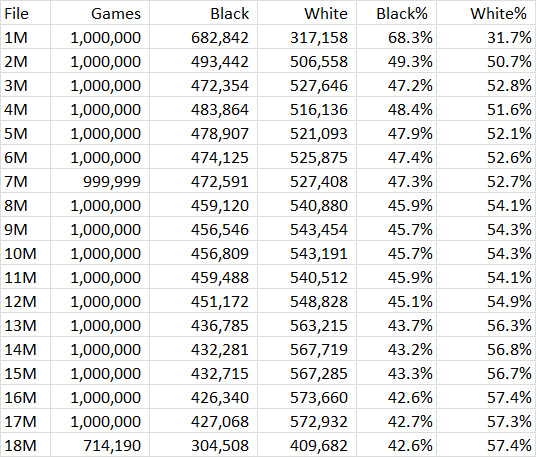Click cell with value 573,660
Viewport: 536px width, 457px height.
[x=307, y=397]
